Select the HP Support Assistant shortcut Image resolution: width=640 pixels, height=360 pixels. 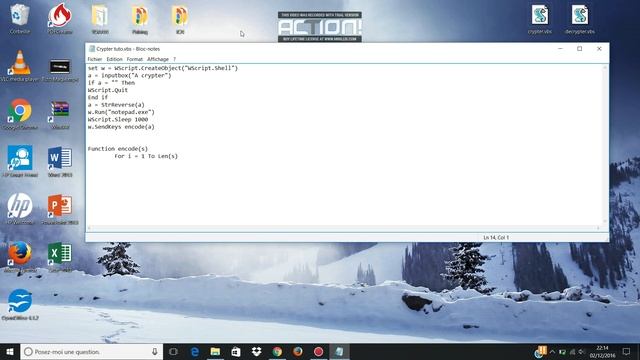pos(20,162)
